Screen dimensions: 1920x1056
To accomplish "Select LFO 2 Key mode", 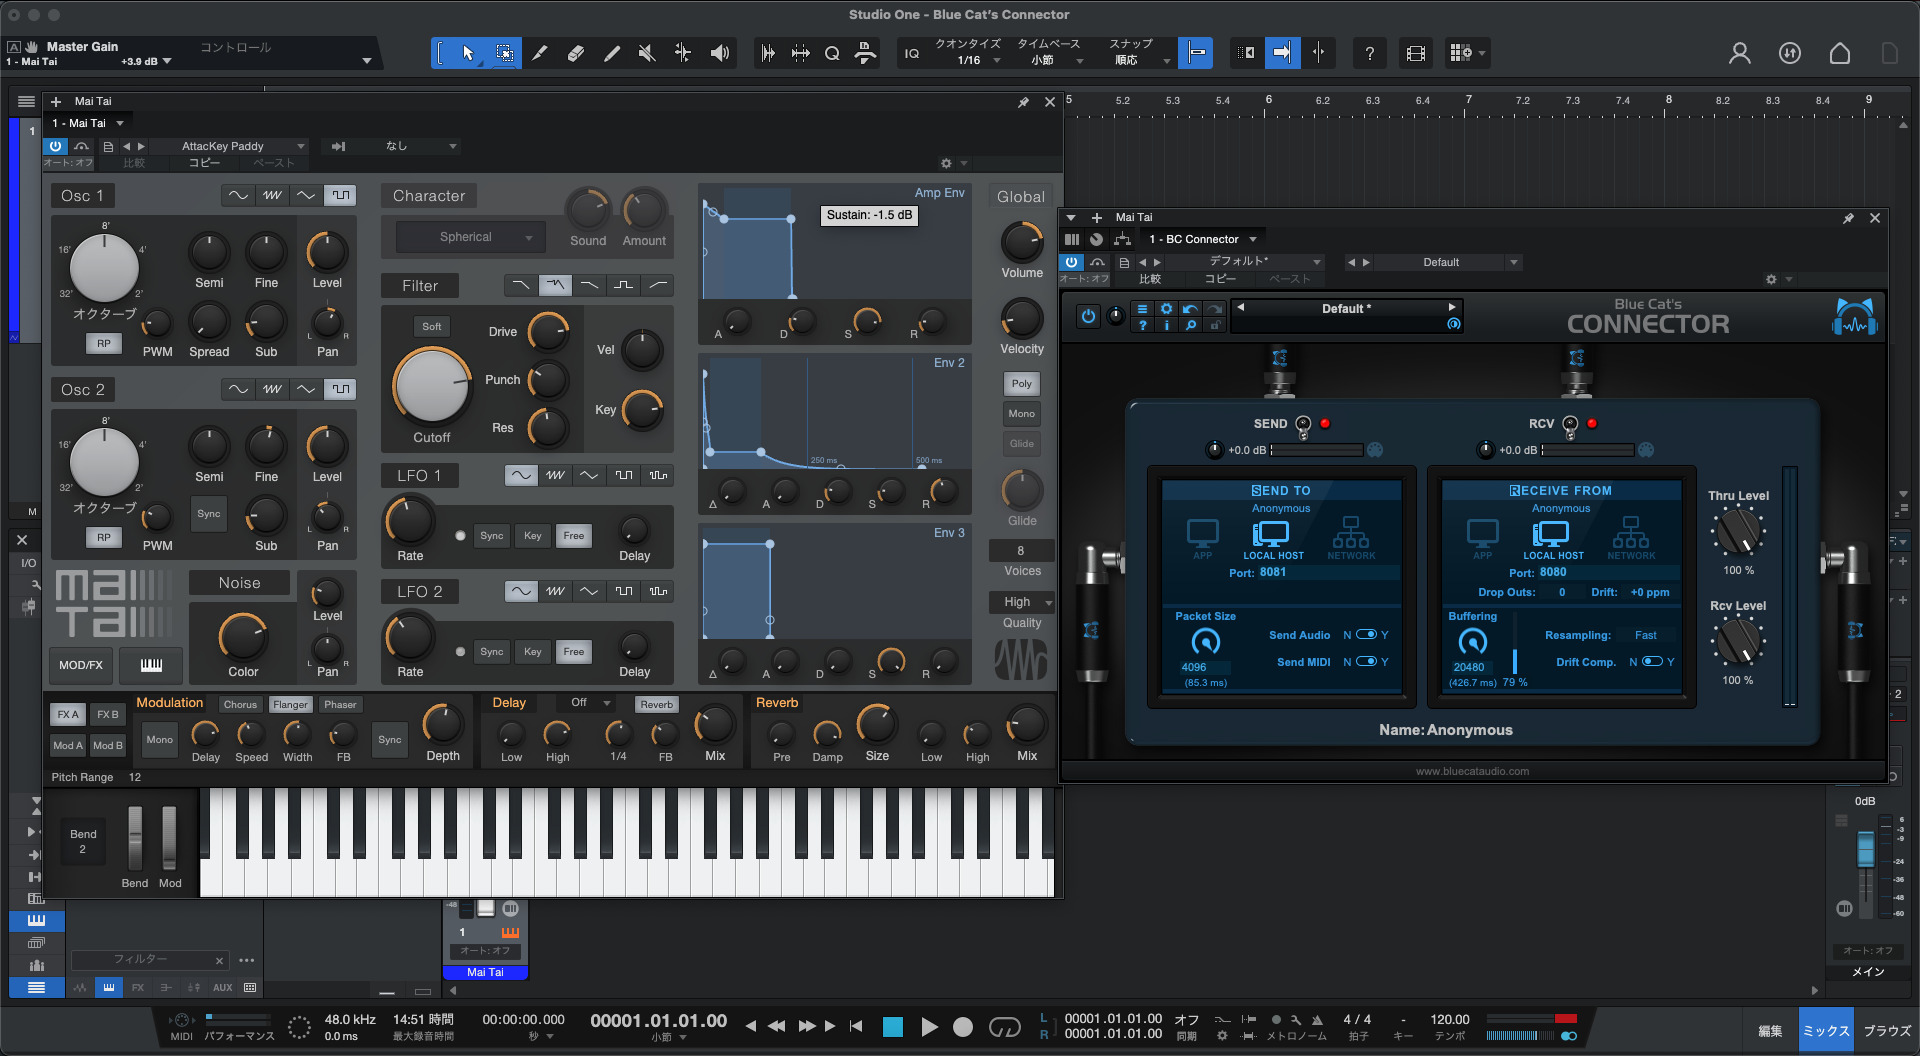I will coord(533,652).
